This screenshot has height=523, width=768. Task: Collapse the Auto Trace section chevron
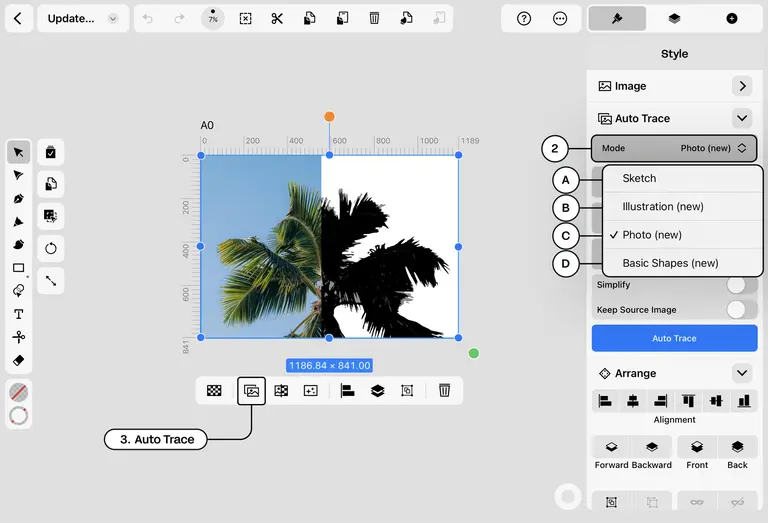click(742, 118)
